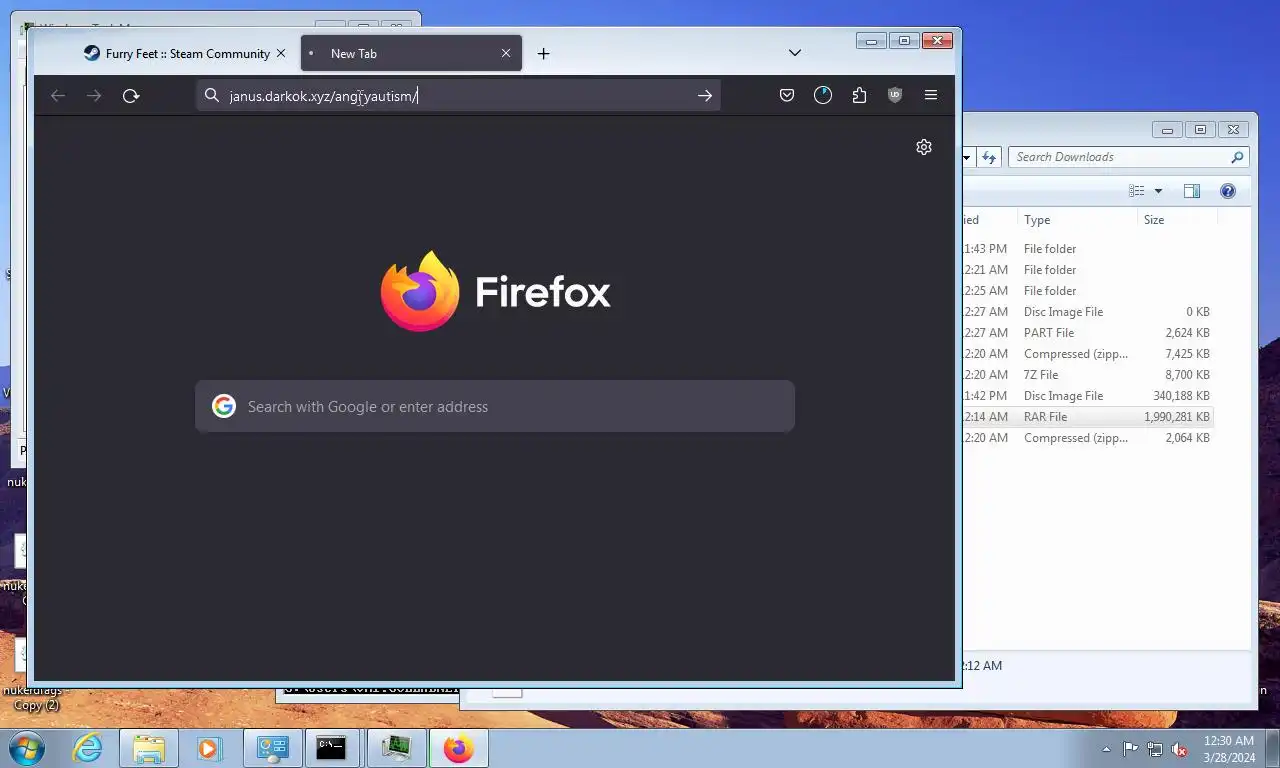Maximize the Explorer Downloads window
1280x768 pixels.
1200,129
